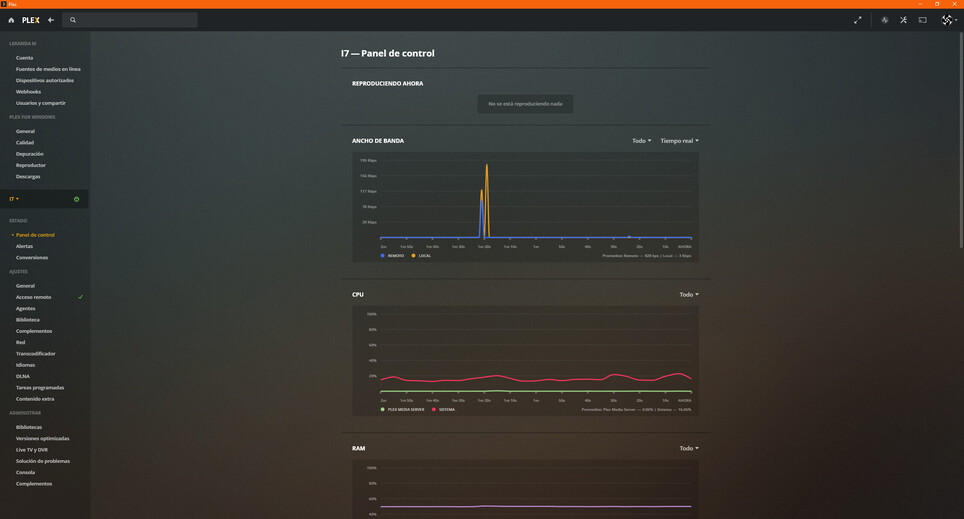Viewport: 964px width, 519px height.
Task: Open the Webhooks page
Action: [28, 92]
